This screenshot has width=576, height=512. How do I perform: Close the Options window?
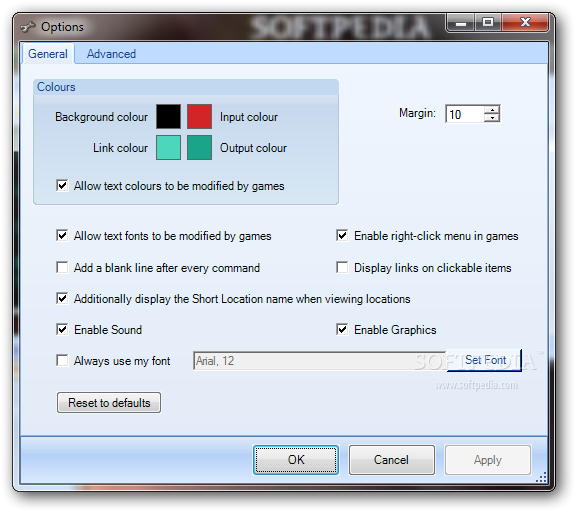tap(525, 23)
